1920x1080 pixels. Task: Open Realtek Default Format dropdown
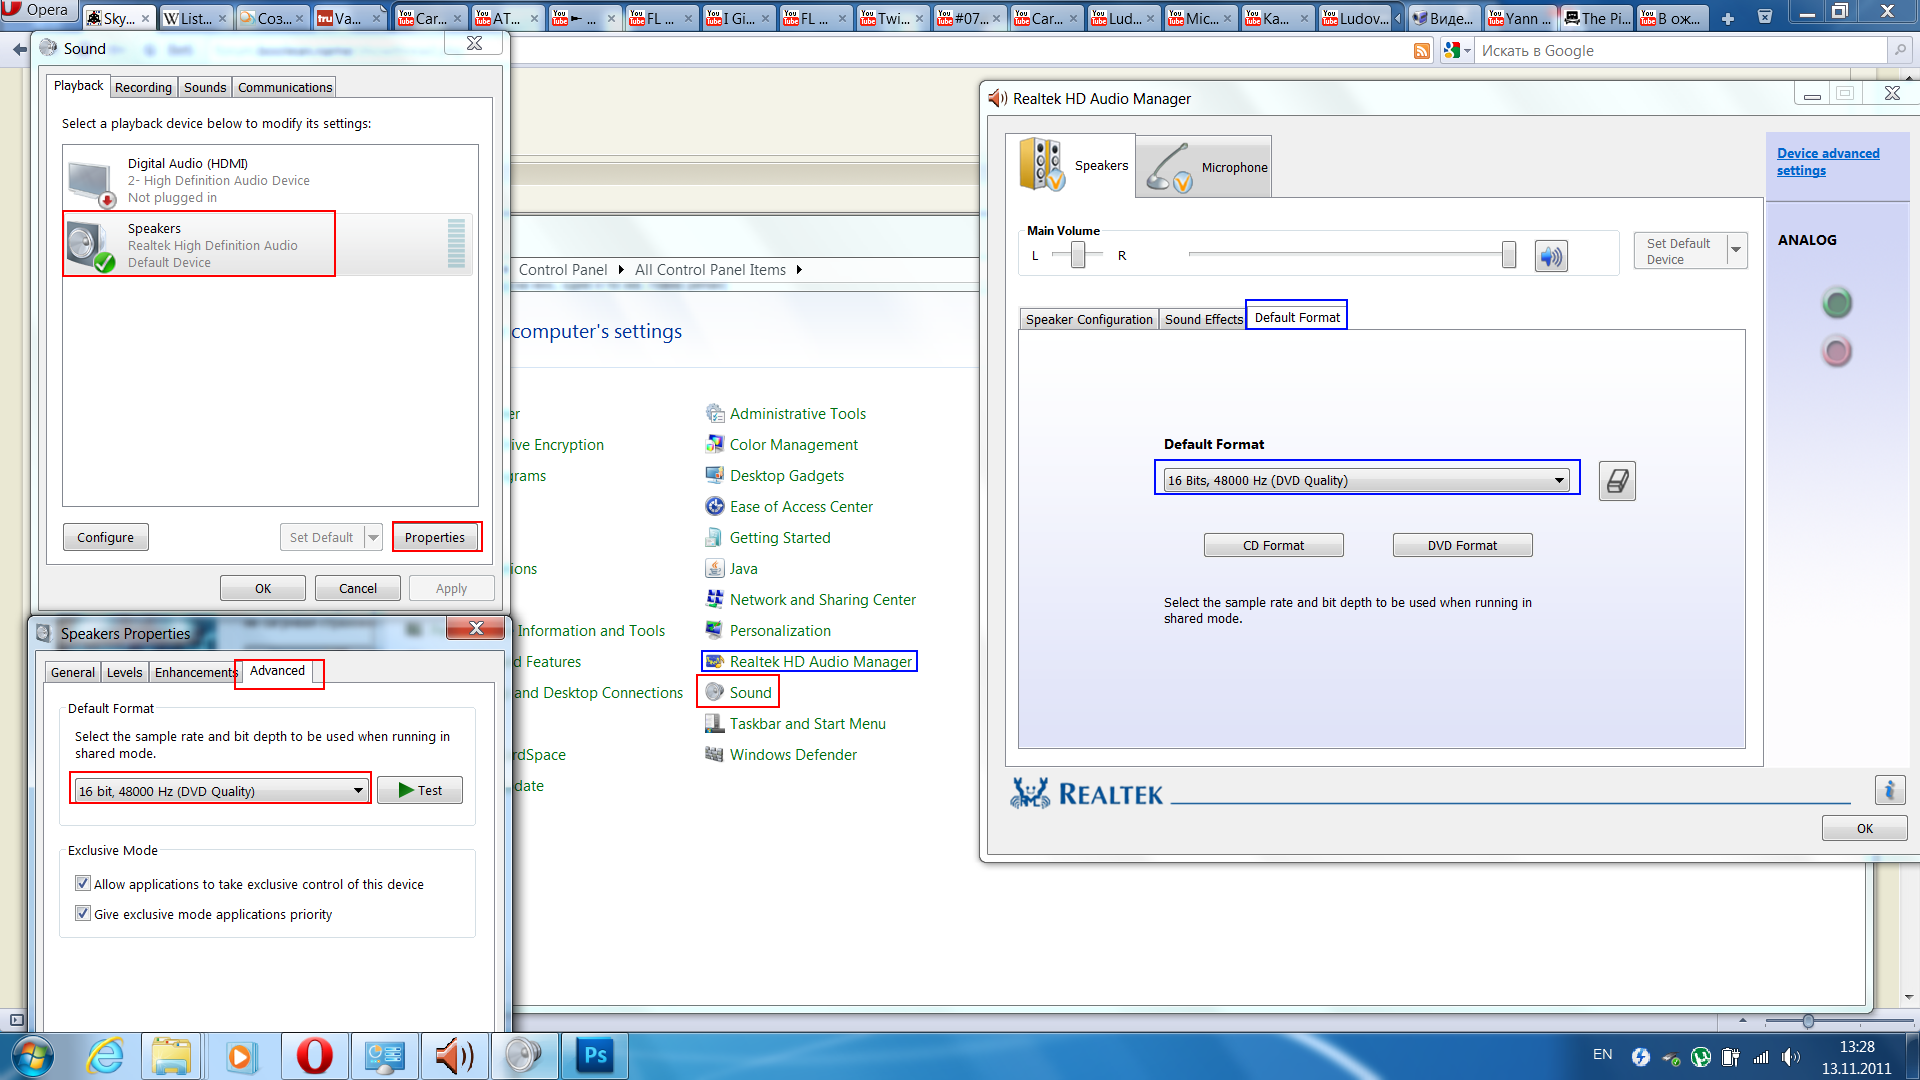[1367, 480]
